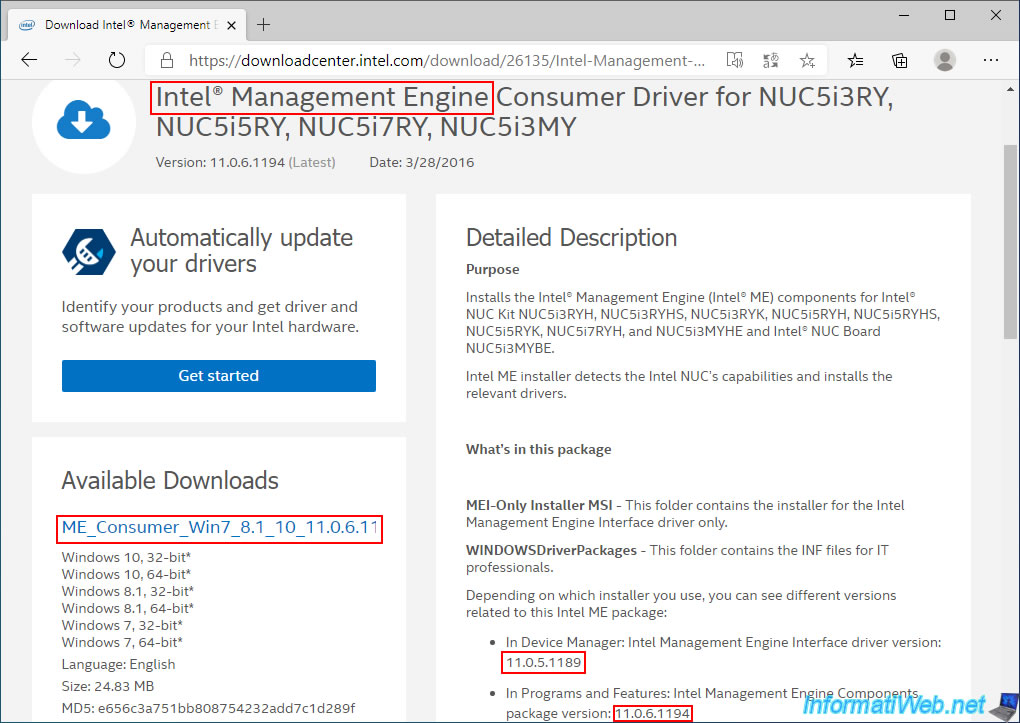Click the Get started button
1020x723 pixels.
219,375
